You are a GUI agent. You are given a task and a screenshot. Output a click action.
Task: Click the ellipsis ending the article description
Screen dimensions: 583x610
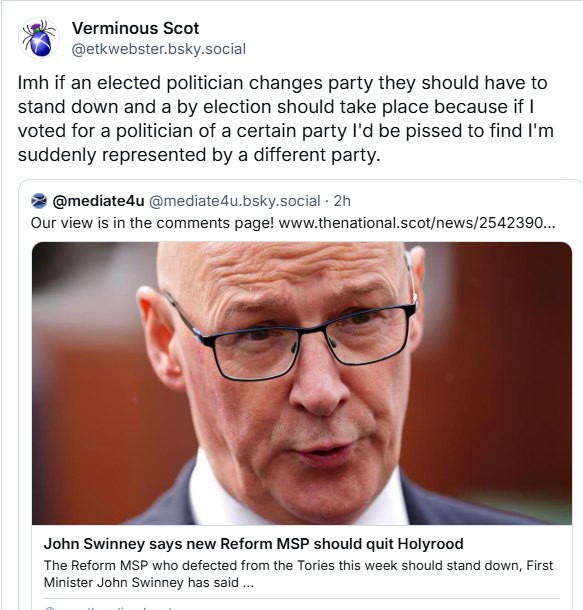248,583
